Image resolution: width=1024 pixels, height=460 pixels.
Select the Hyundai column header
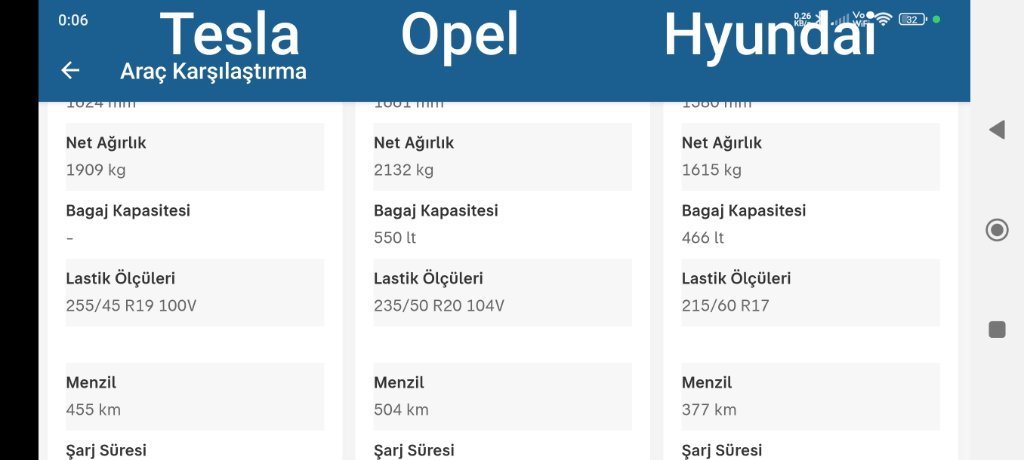coord(769,35)
